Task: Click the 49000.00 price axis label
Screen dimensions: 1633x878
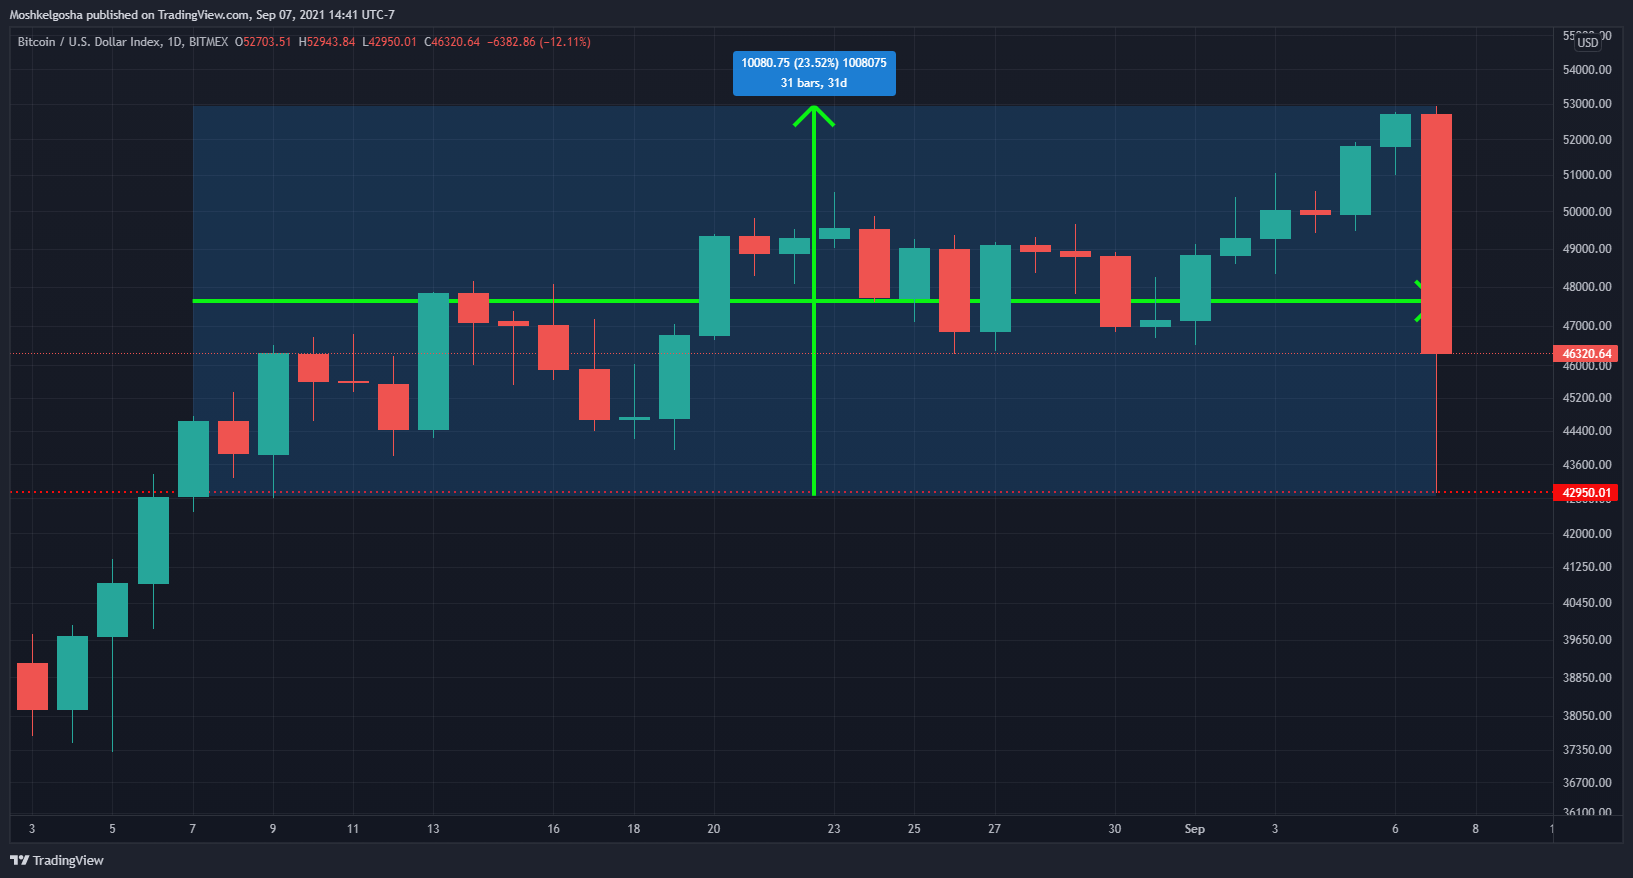Action: 1587,249
